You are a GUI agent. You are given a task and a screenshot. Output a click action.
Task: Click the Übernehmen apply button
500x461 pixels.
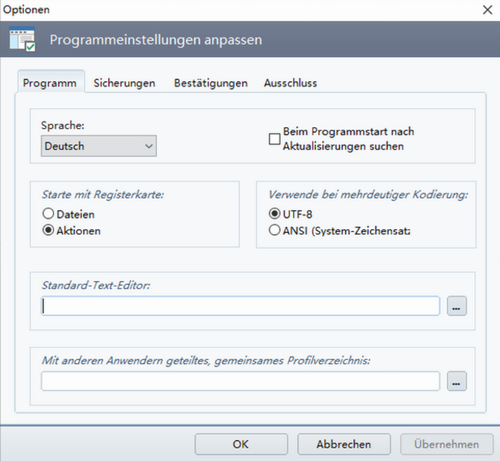pos(447,444)
